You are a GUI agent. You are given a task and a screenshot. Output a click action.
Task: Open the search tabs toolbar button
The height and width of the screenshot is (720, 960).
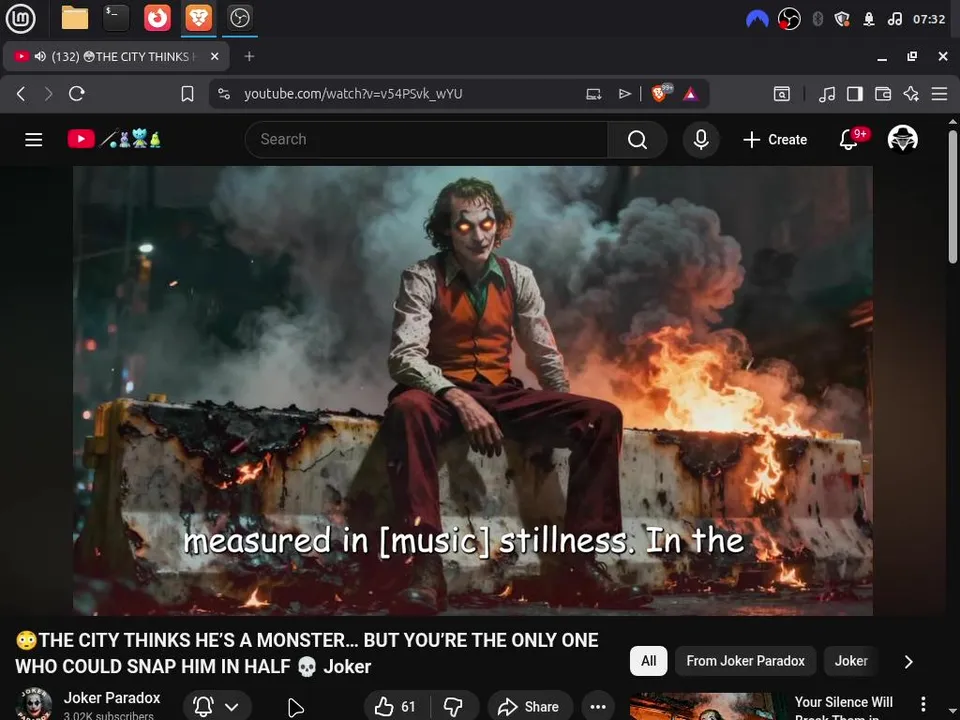(x=782, y=94)
